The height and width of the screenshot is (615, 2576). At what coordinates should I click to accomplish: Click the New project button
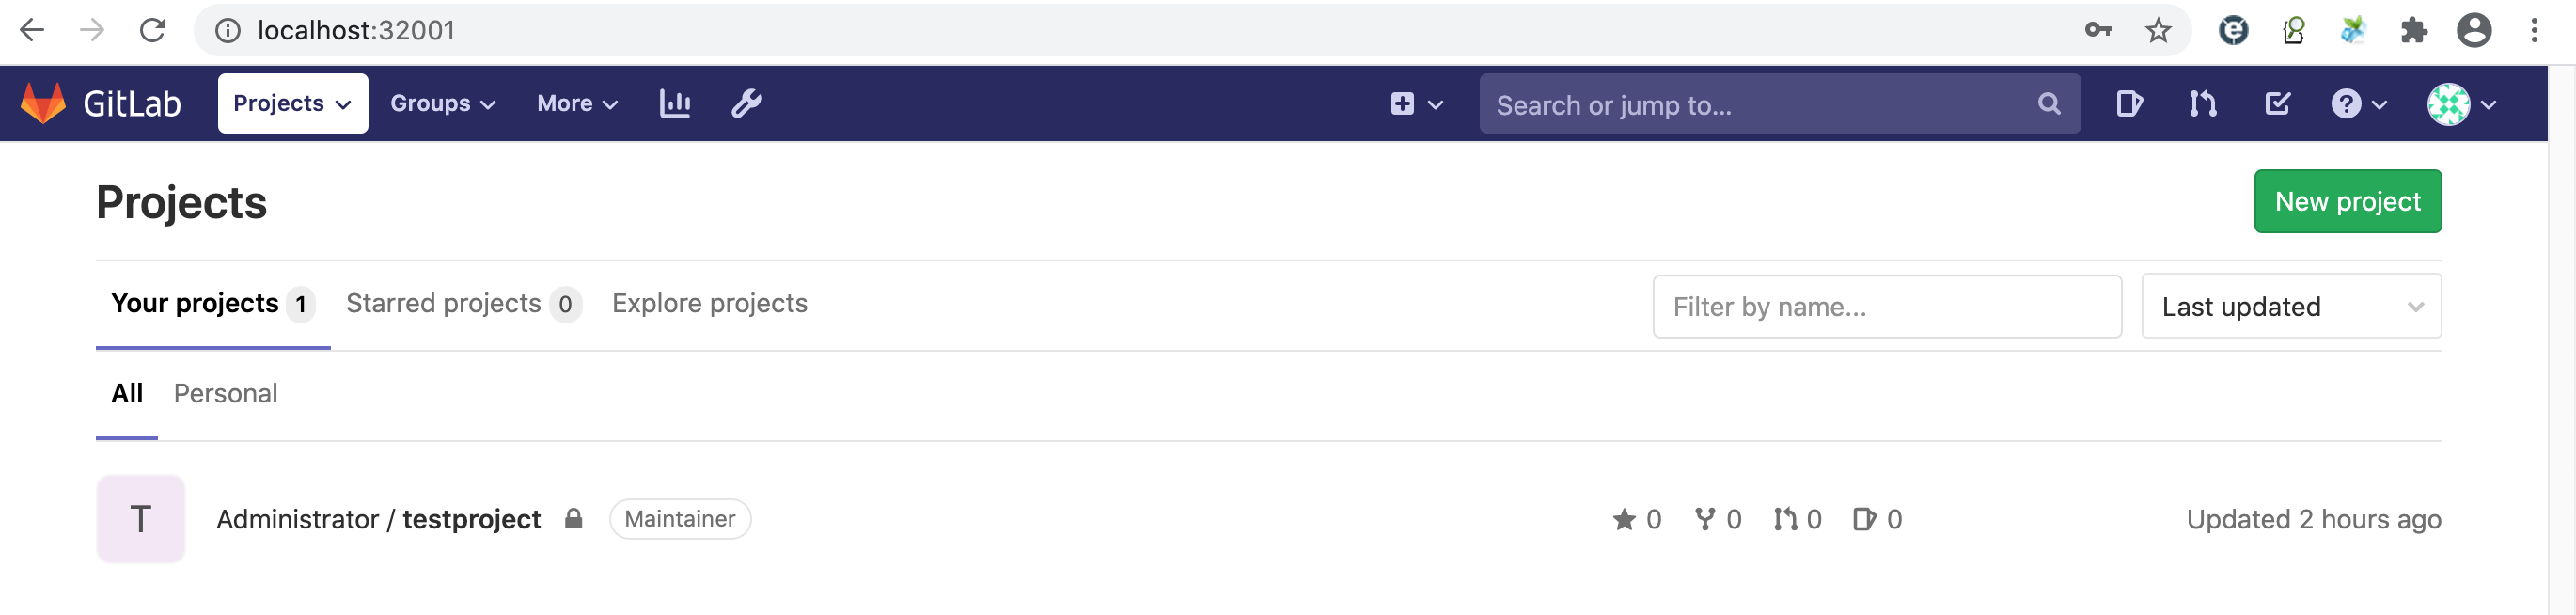coord(2347,201)
